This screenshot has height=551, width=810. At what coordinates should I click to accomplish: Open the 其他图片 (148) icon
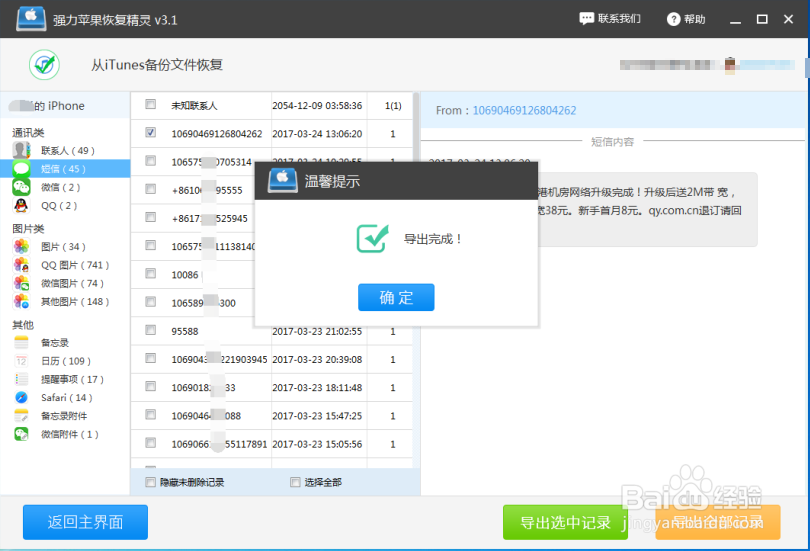point(21,302)
